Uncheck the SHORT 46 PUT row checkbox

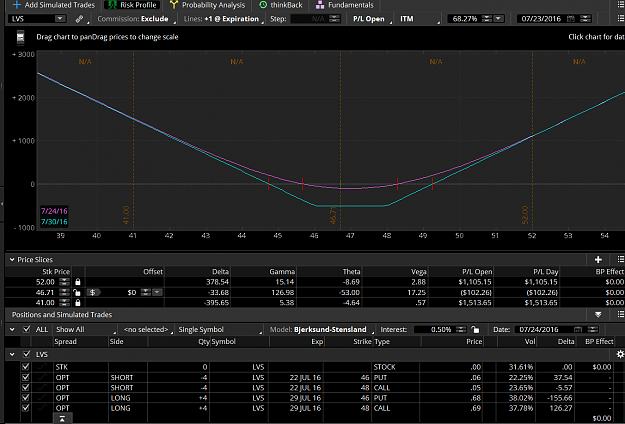(26, 377)
